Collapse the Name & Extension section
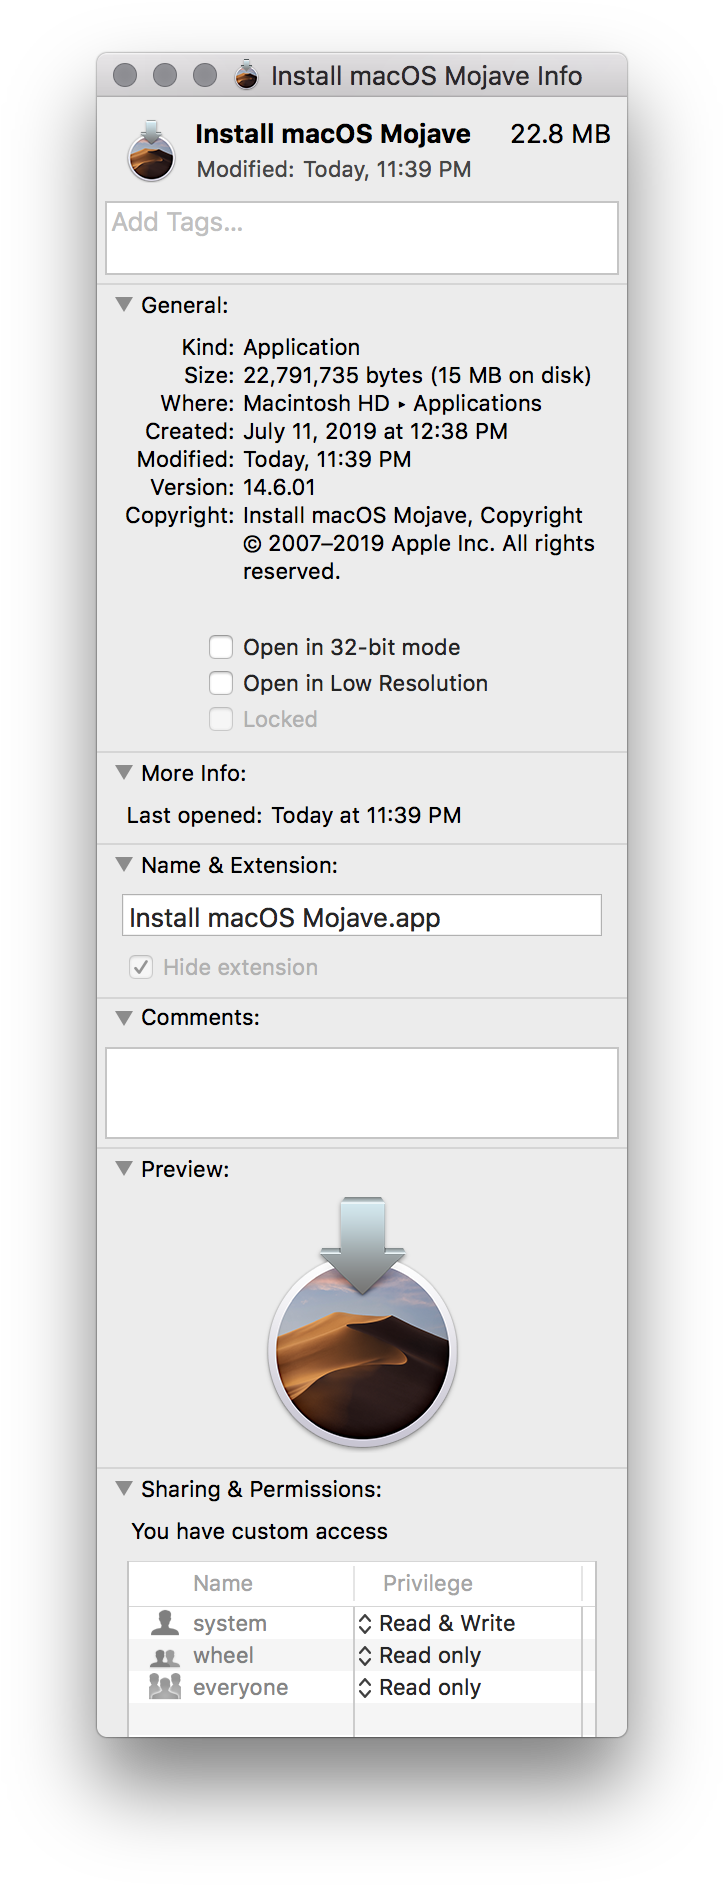Screen dimensions: 723x1885 point(124,864)
